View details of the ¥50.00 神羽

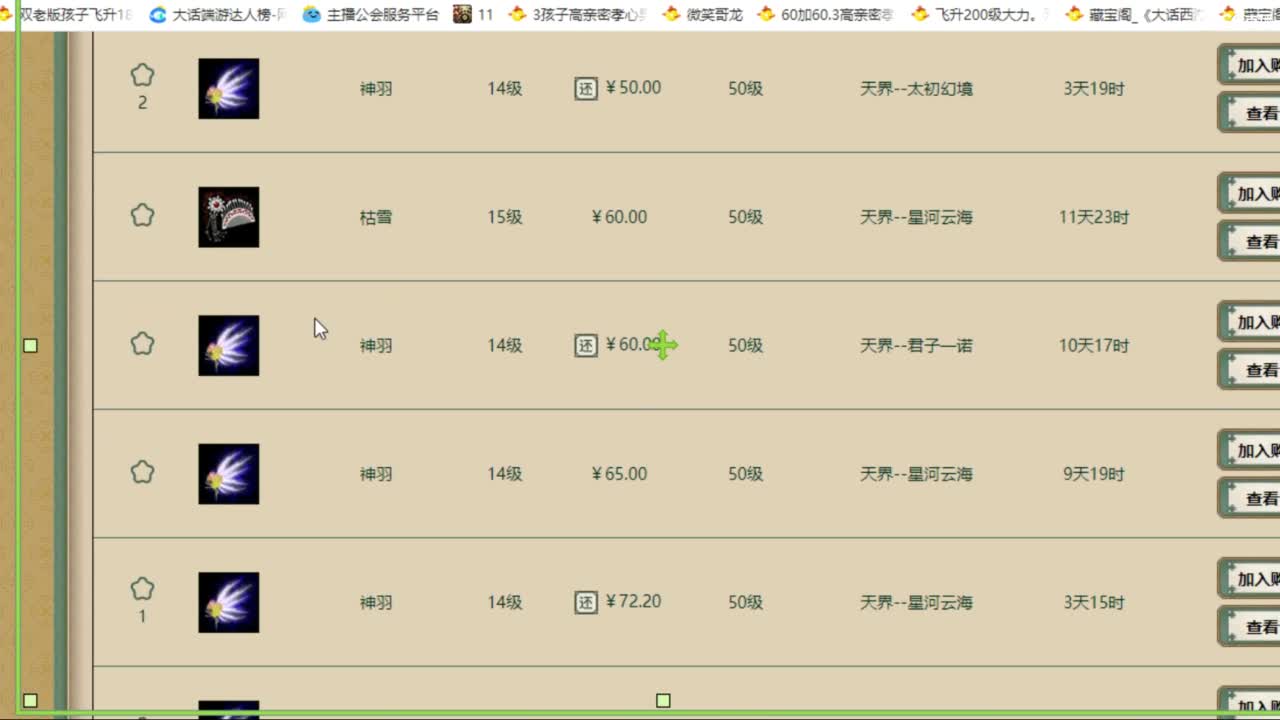coord(1250,113)
